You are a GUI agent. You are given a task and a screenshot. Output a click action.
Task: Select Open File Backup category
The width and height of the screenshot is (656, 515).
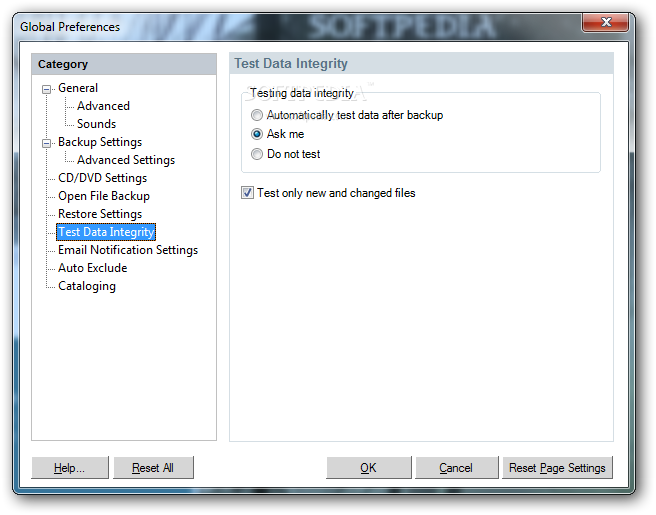(104, 196)
